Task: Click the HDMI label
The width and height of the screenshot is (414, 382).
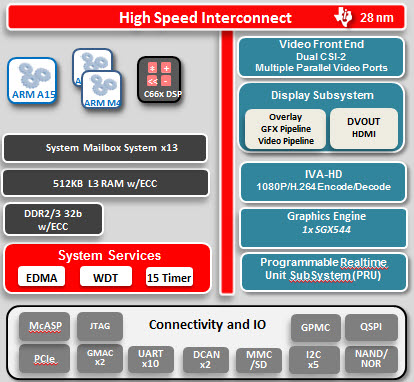Action: click(364, 134)
